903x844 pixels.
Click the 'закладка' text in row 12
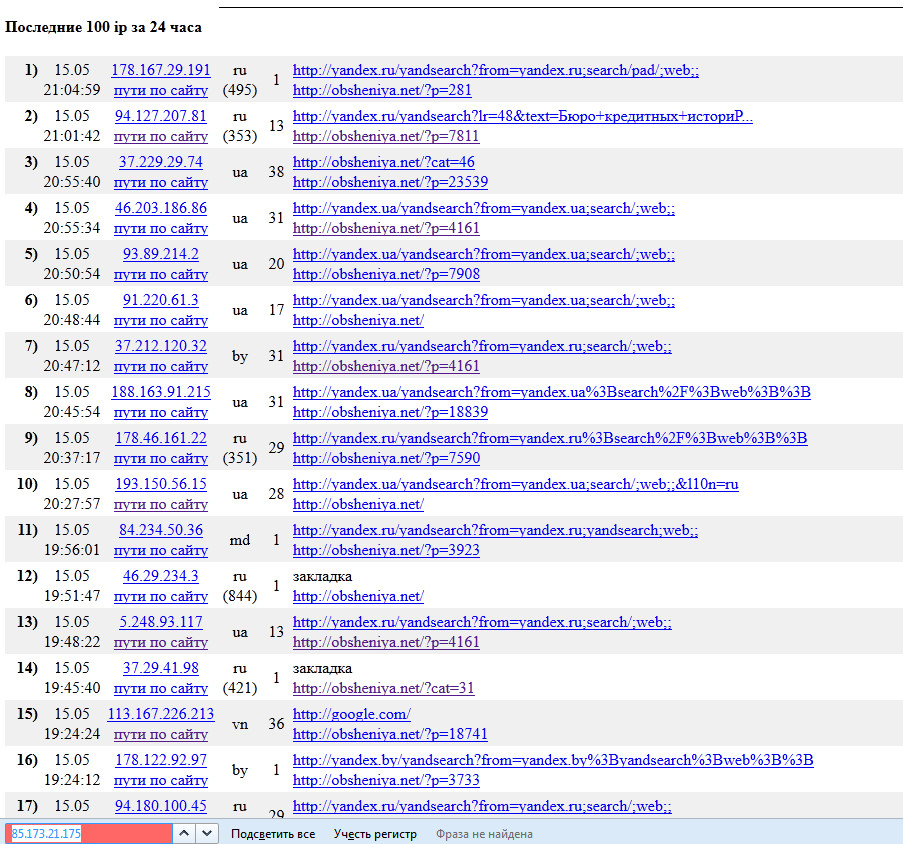point(322,577)
